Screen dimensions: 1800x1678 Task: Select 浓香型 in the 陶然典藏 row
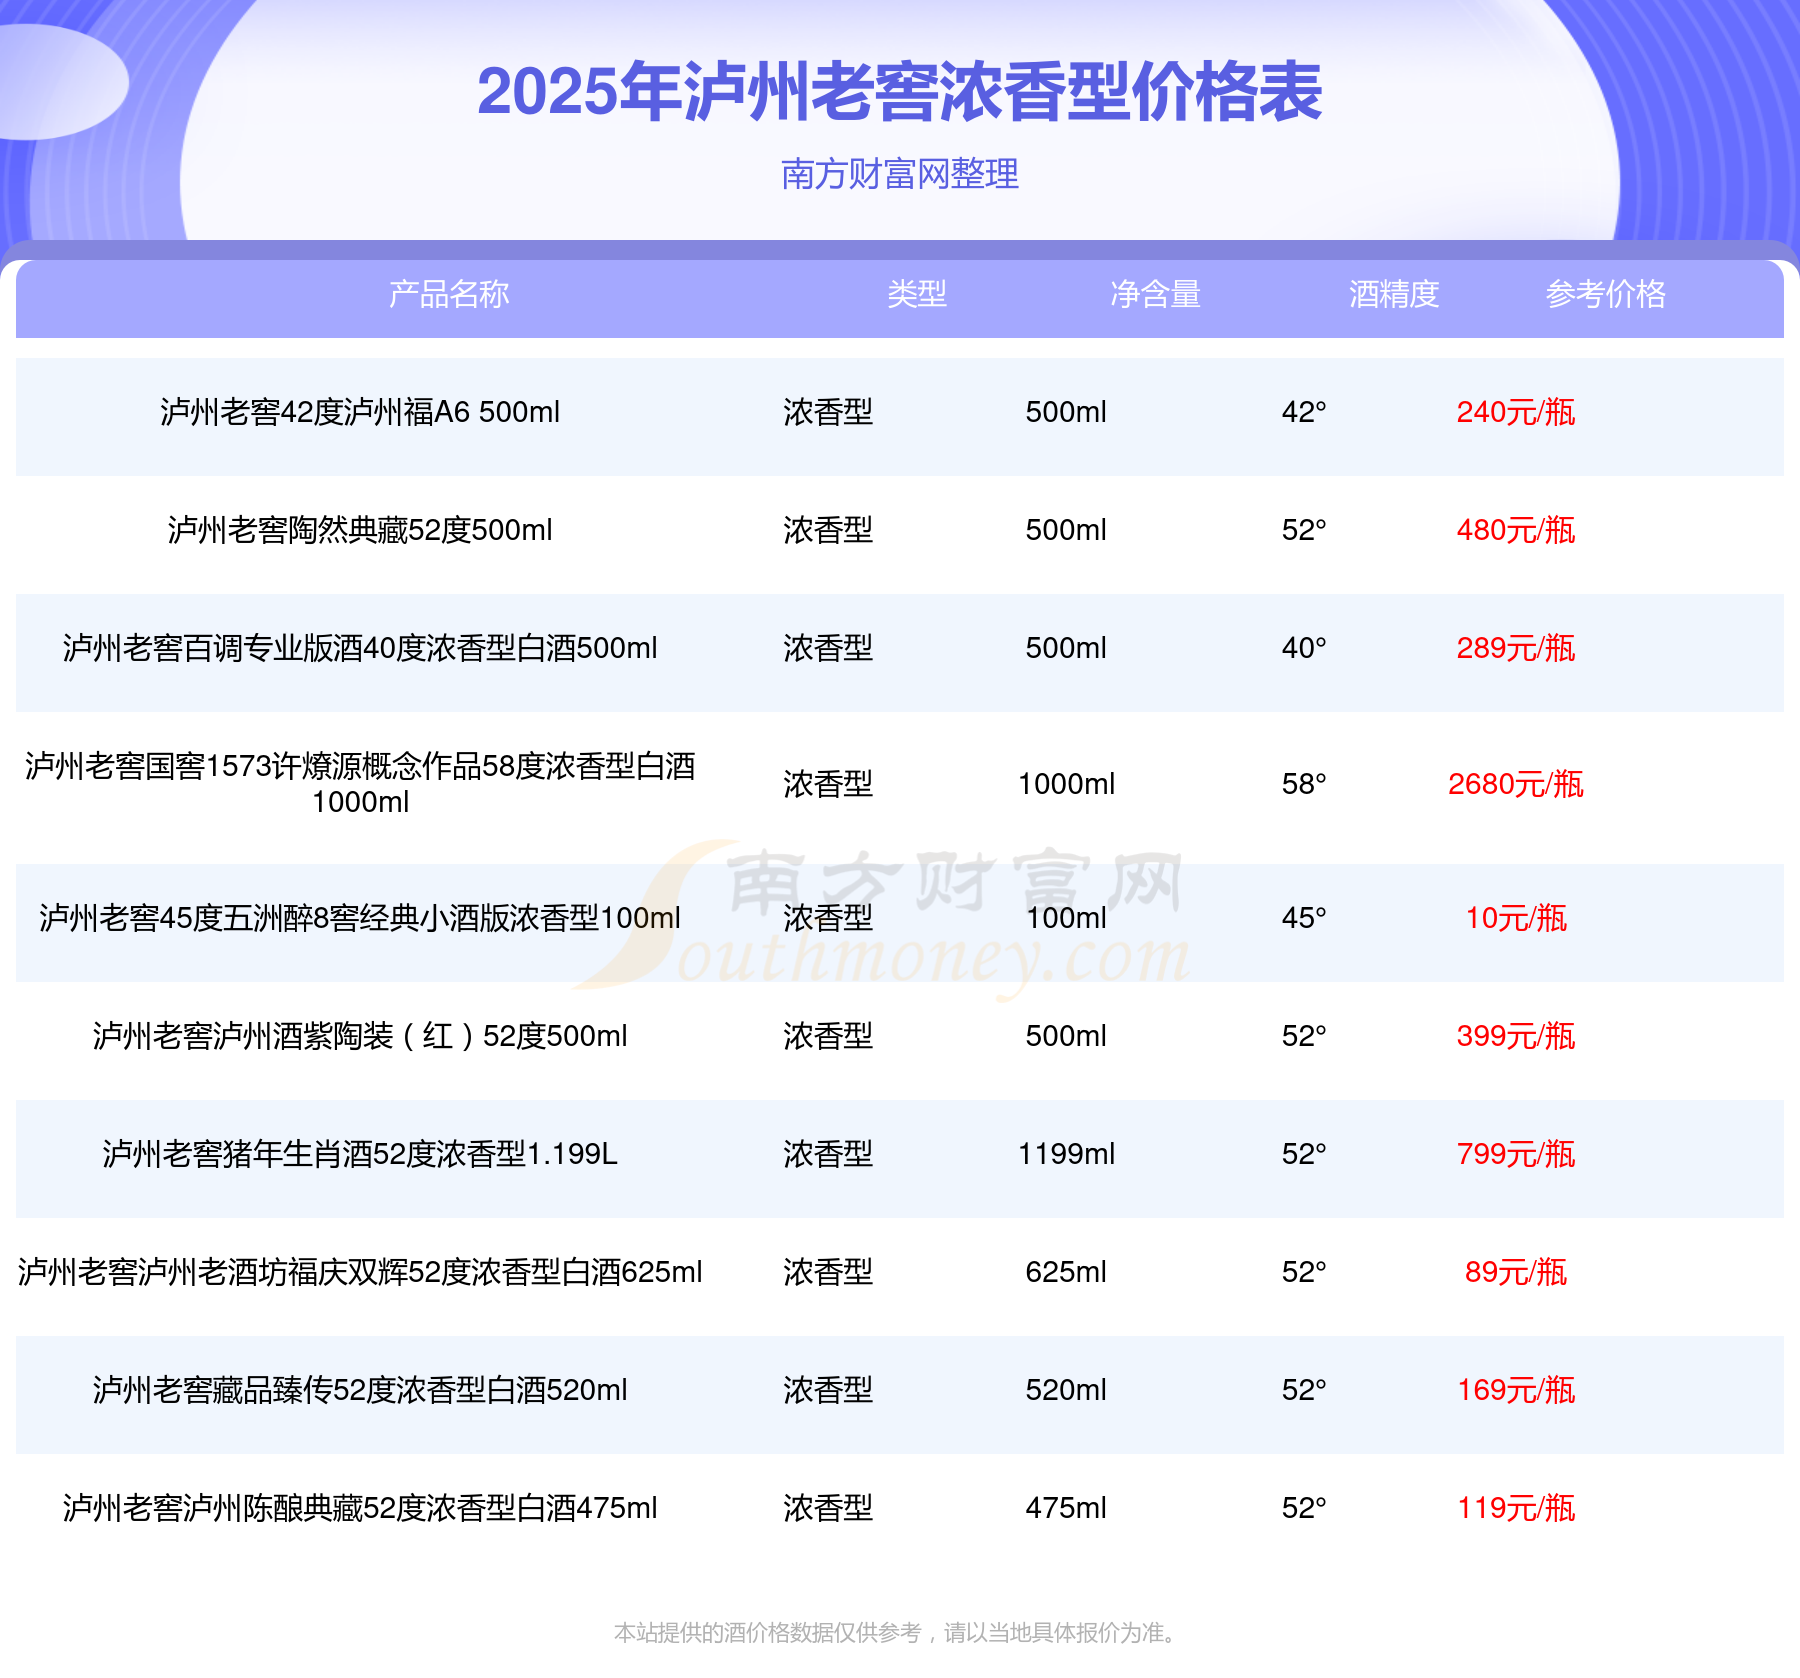click(x=828, y=530)
